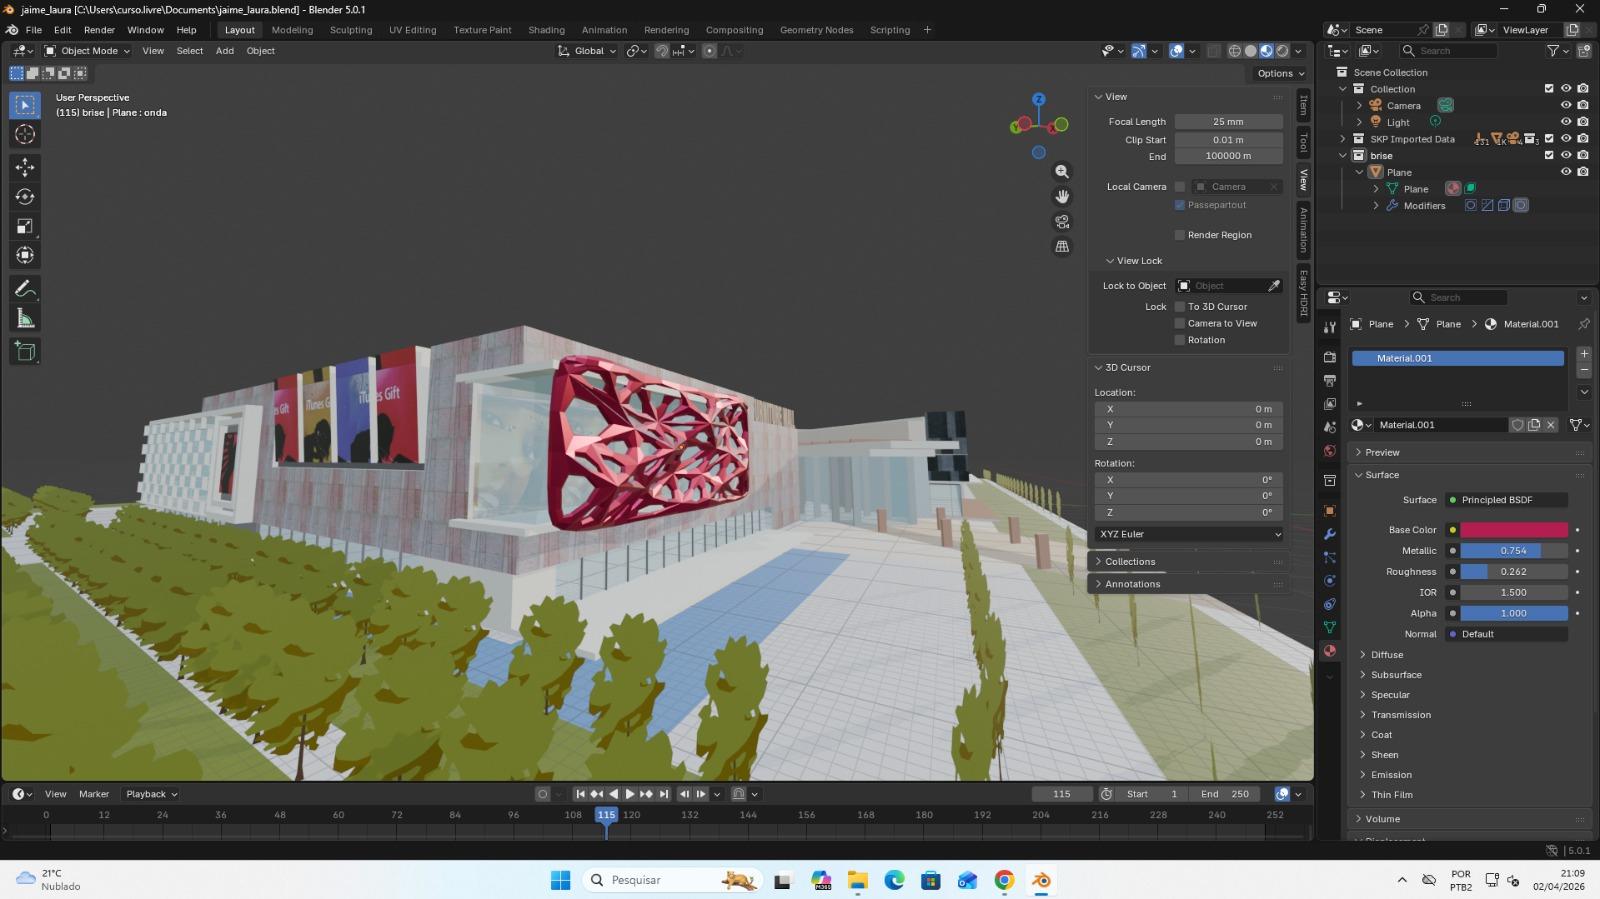This screenshot has height=899, width=1600.
Task: Toggle camera view in viewport
Action: (x=1062, y=222)
